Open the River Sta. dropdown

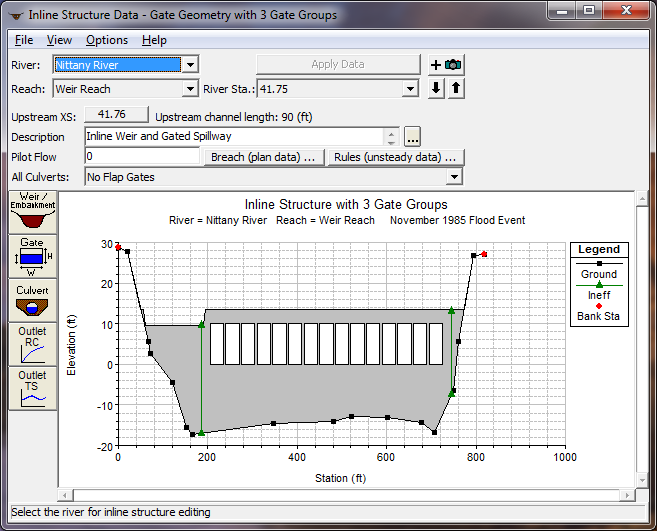[x=409, y=89]
